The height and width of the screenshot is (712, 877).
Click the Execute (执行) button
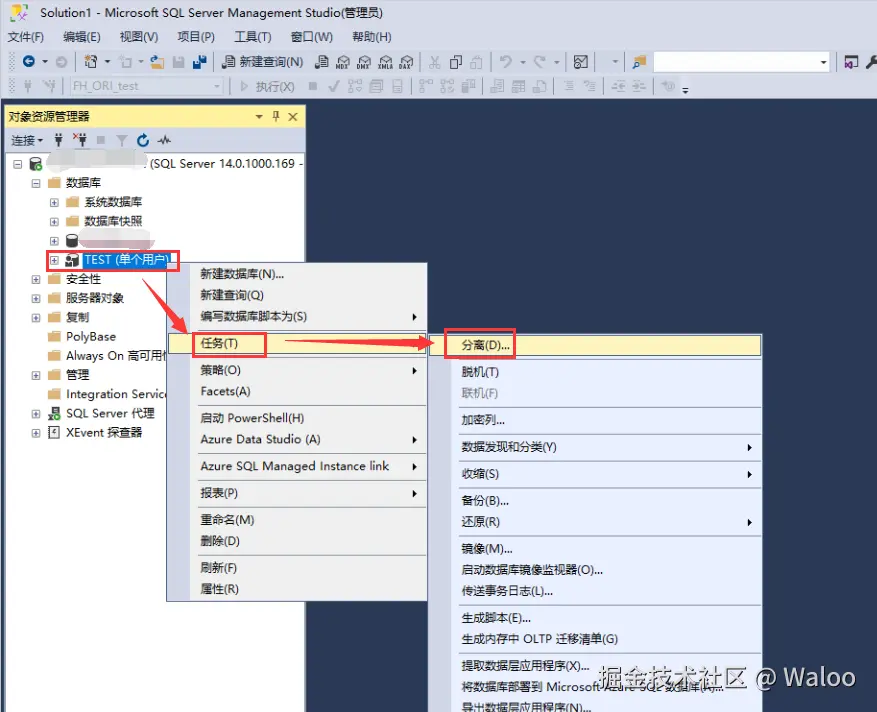tap(267, 86)
